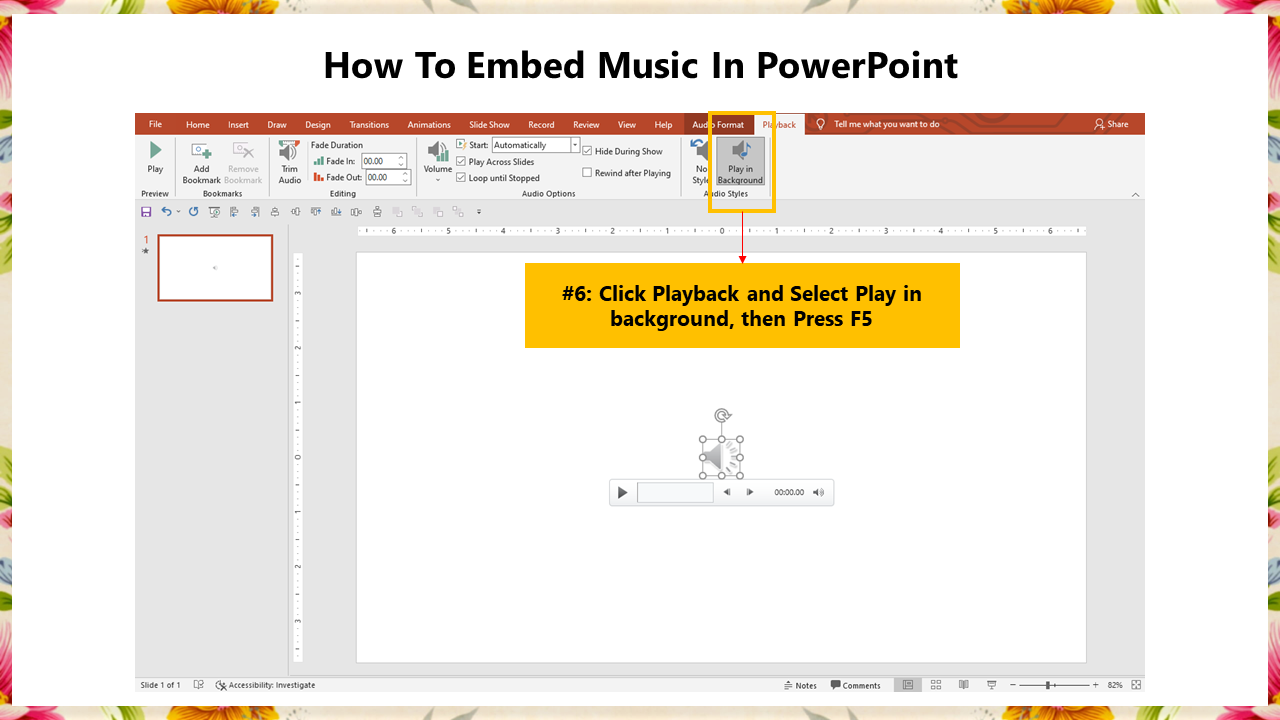Click No Style audio style
Viewport: 1280px width, 720px height.
click(700, 161)
